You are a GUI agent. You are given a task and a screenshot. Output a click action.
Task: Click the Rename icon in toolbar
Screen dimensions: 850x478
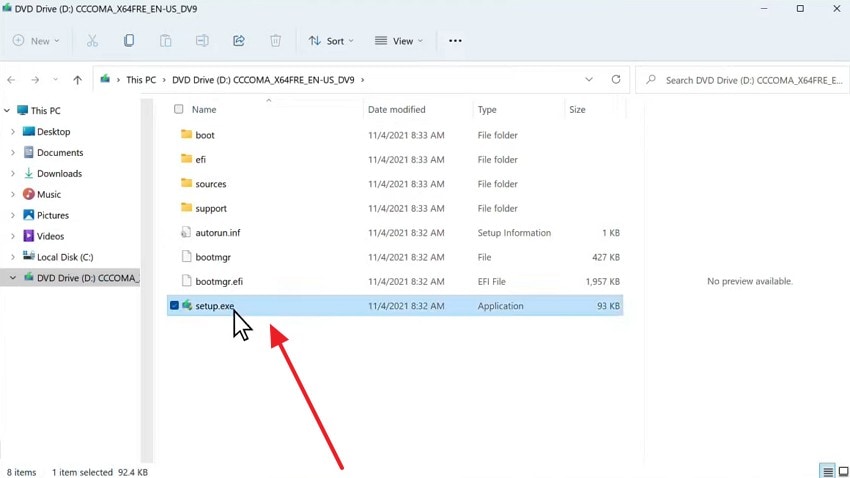tap(202, 41)
